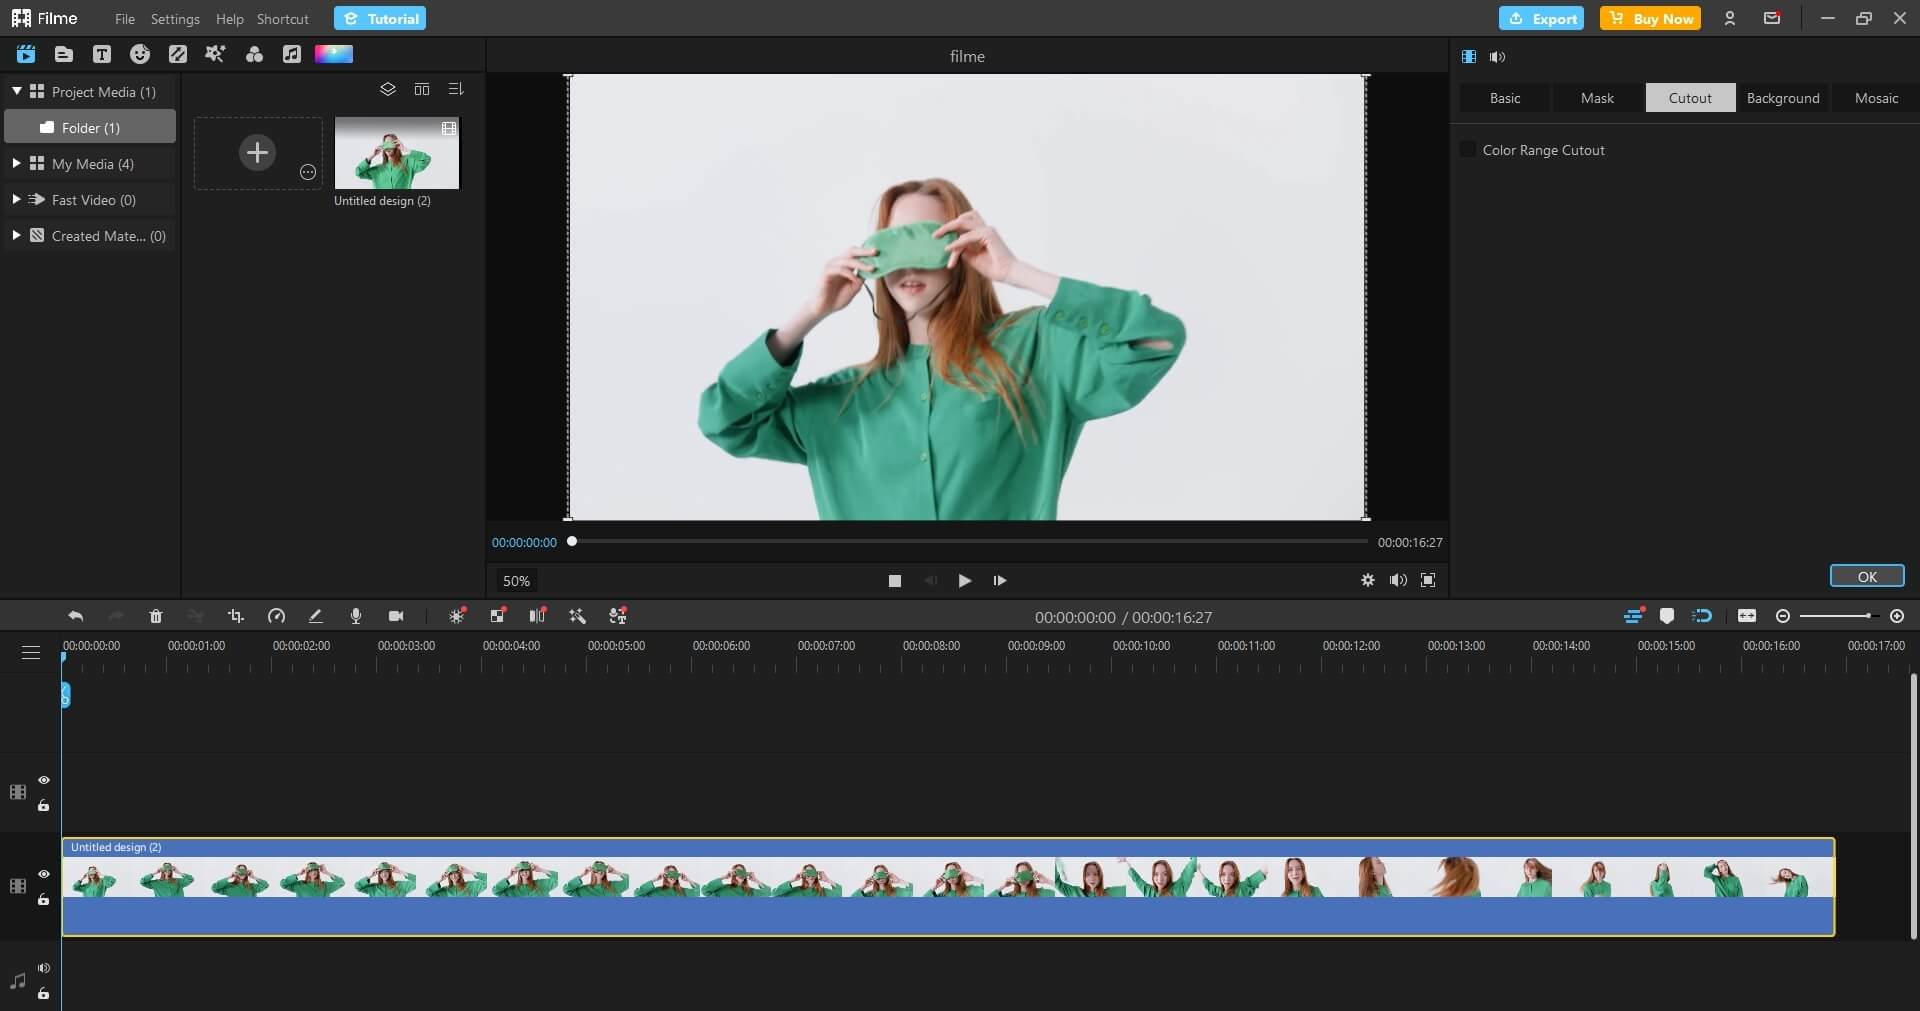Screen dimensions: 1920x1011
Task: Click the sort order icon in media panel
Action: tap(456, 89)
